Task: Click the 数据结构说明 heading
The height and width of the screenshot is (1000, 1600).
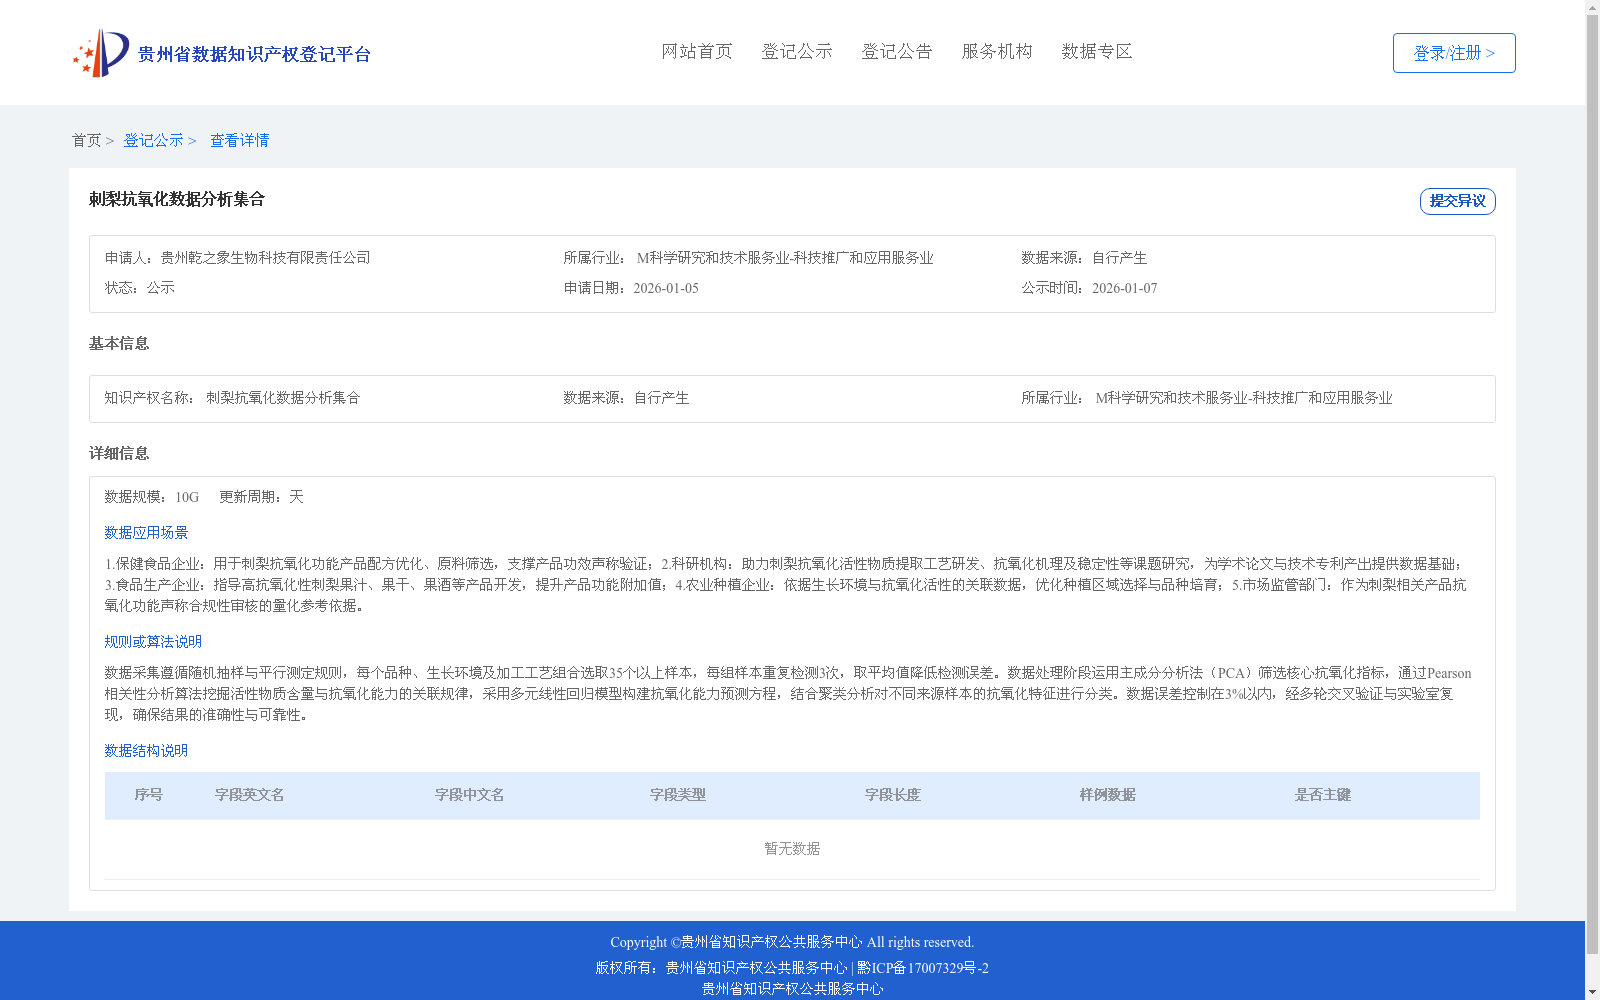Action: [x=146, y=751]
